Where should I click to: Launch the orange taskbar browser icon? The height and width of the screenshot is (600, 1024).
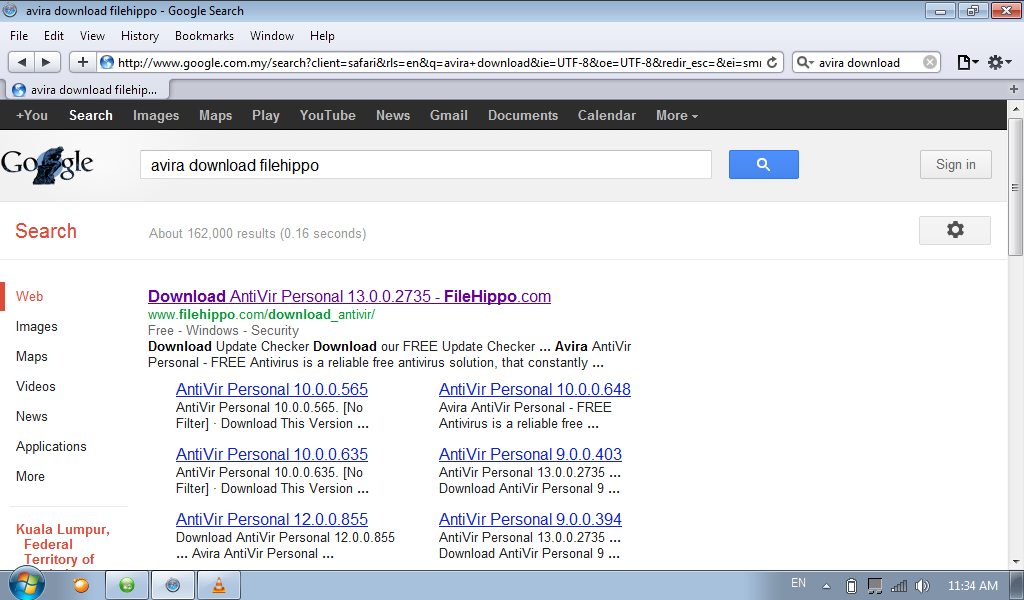pos(81,585)
